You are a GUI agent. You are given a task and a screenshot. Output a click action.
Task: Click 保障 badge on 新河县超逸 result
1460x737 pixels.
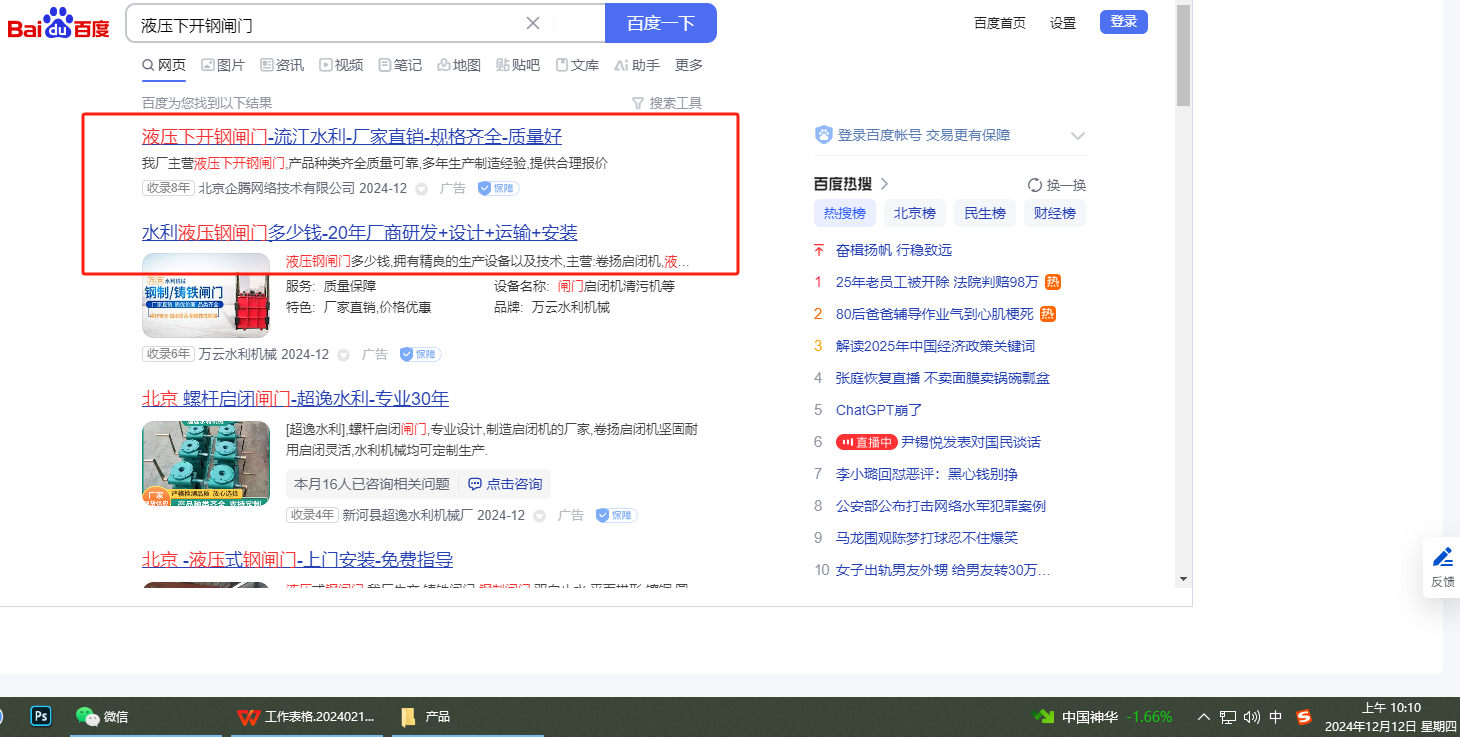pos(616,515)
